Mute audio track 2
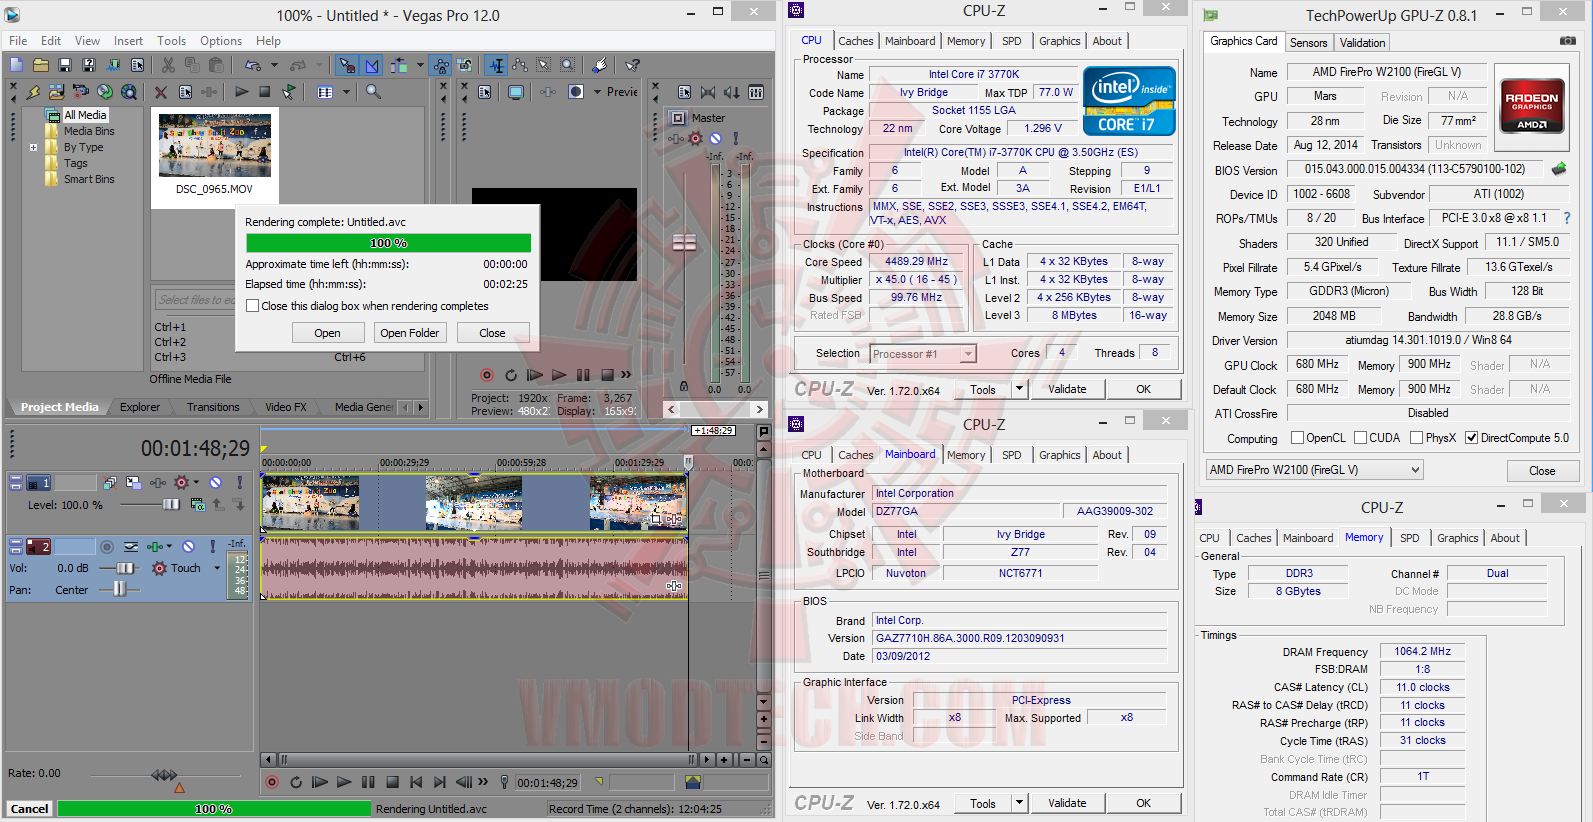This screenshot has height=822, width=1593. coord(188,547)
